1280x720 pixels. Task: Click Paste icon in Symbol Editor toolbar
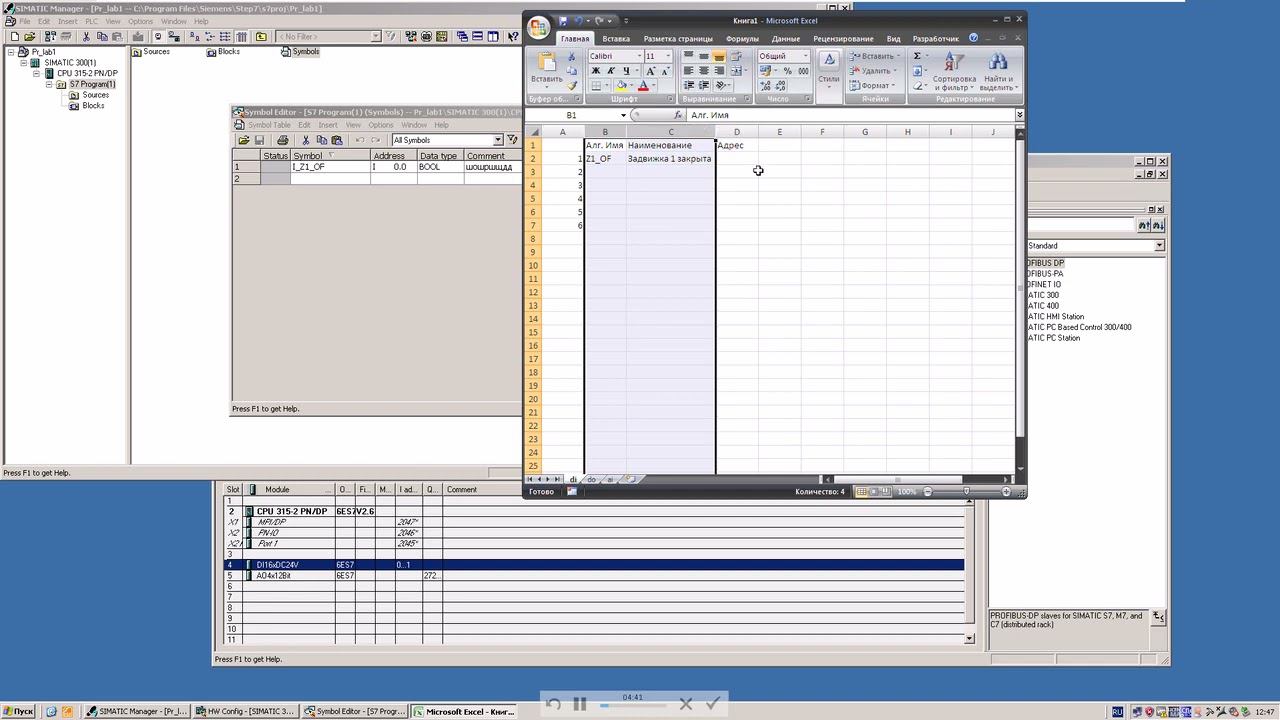[x=337, y=140]
